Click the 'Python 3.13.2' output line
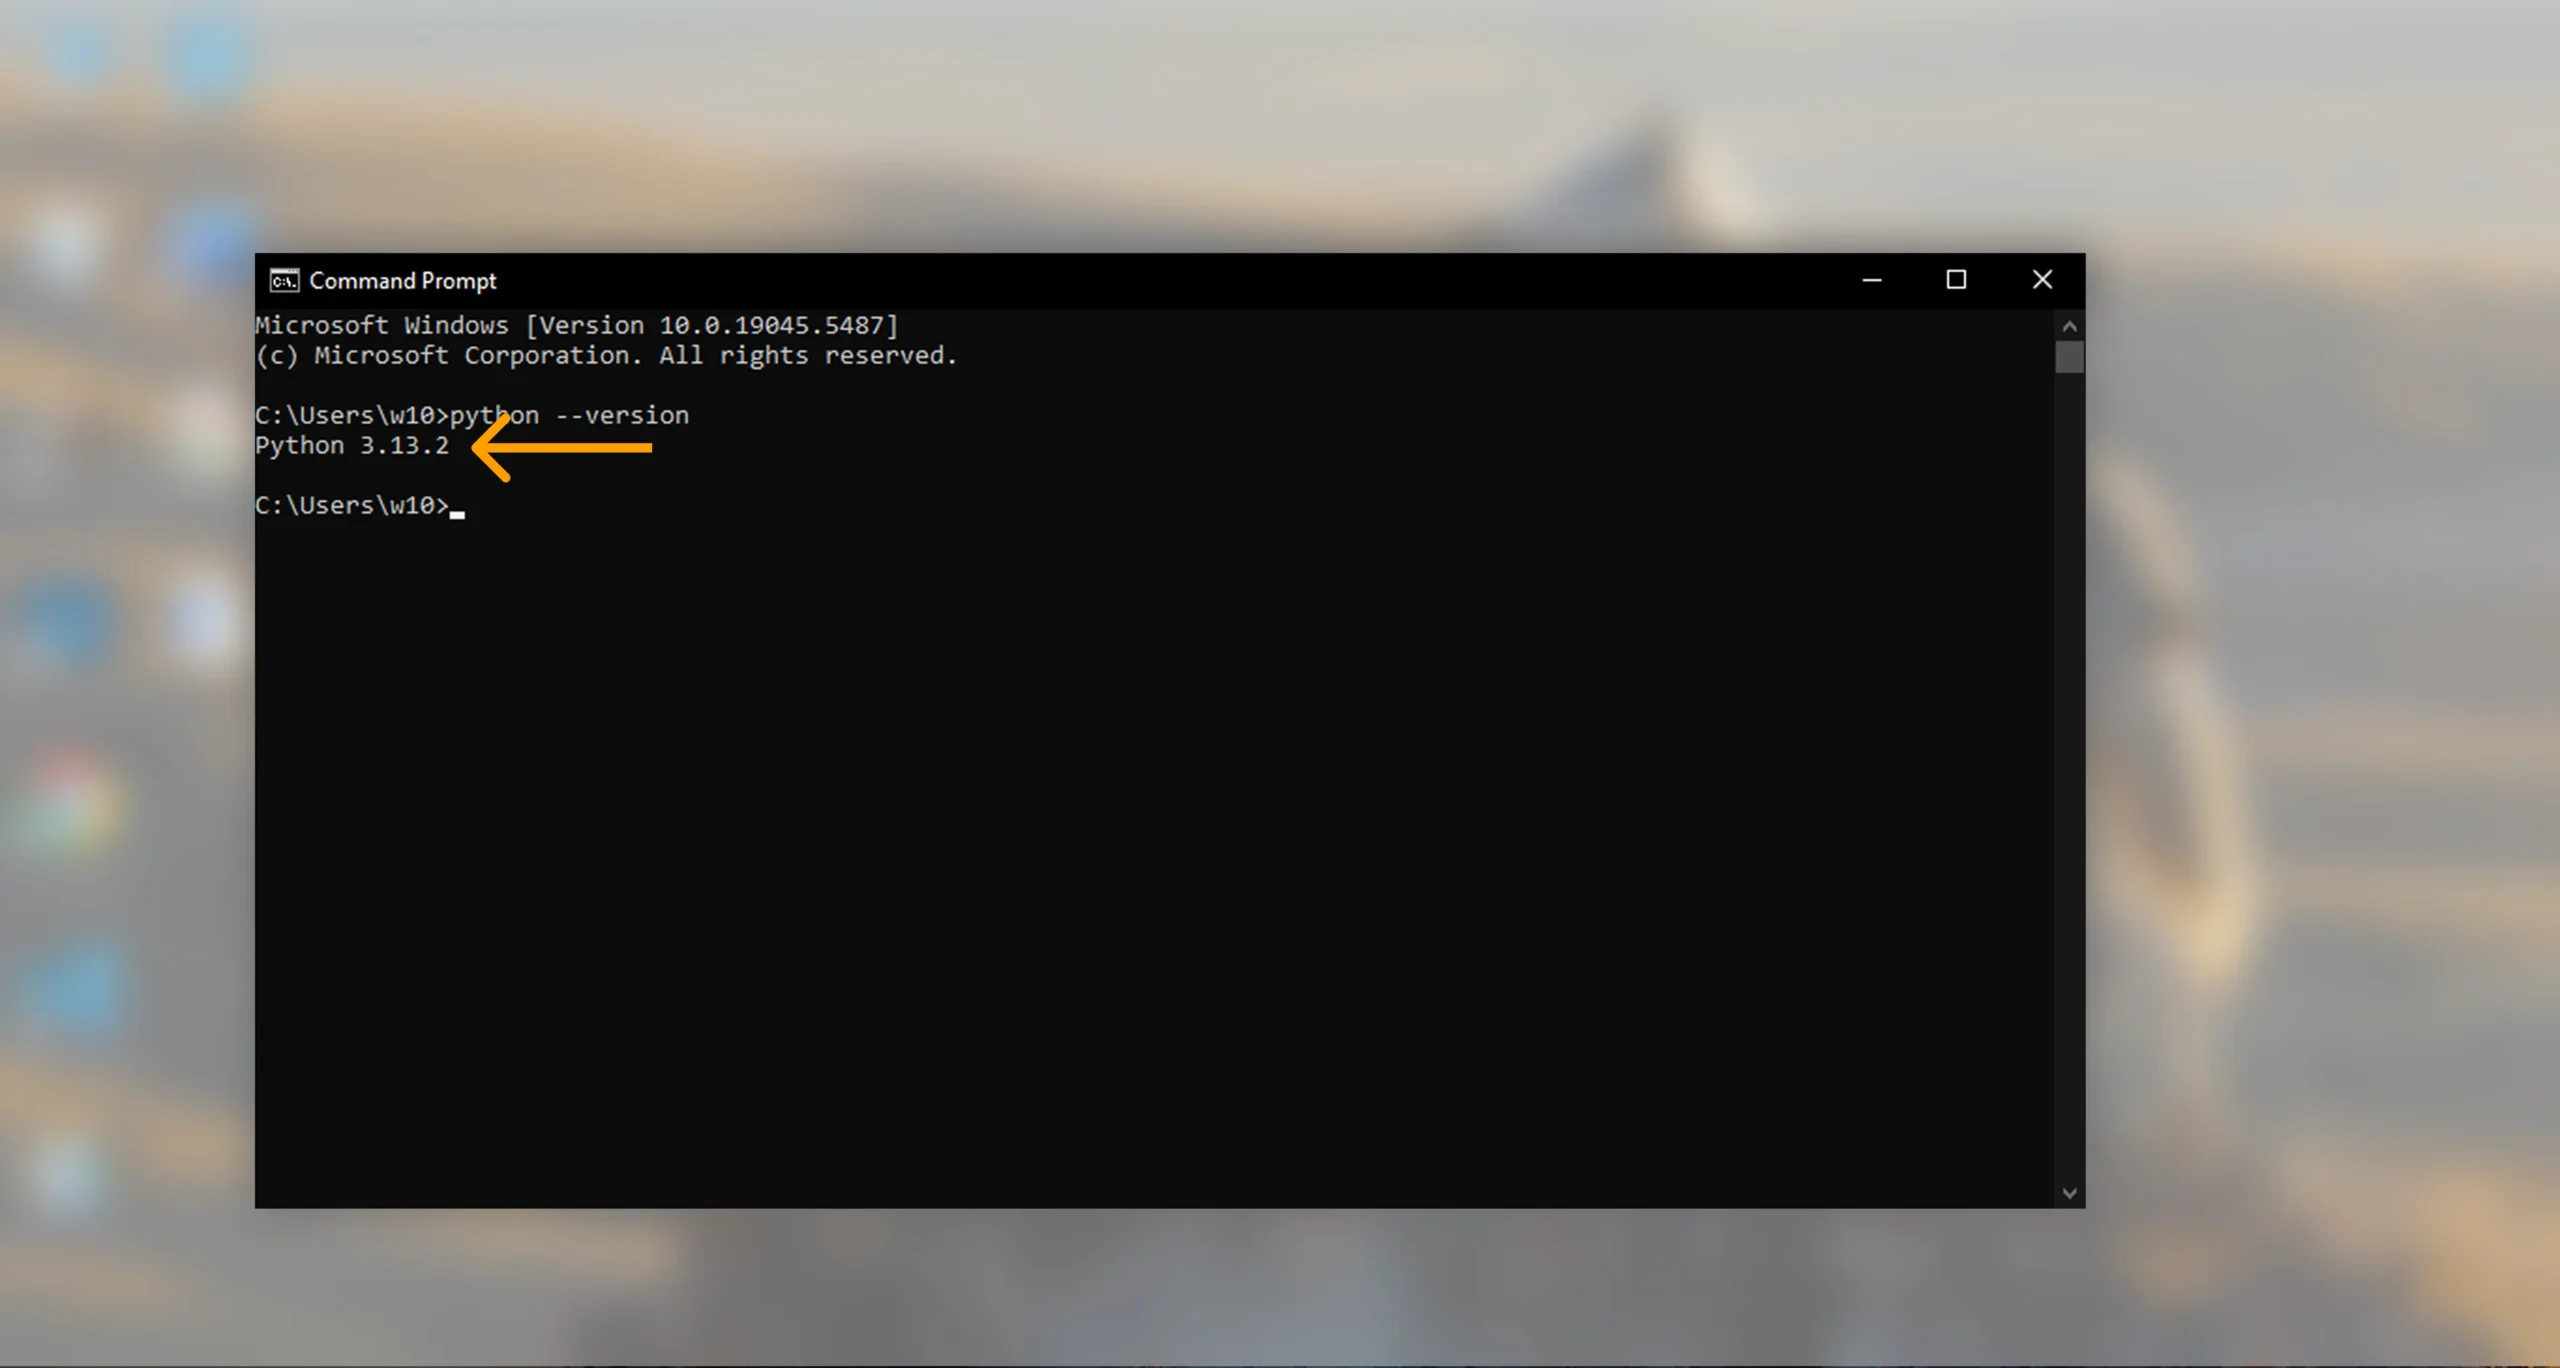2560x1368 pixels. (352, 446)
